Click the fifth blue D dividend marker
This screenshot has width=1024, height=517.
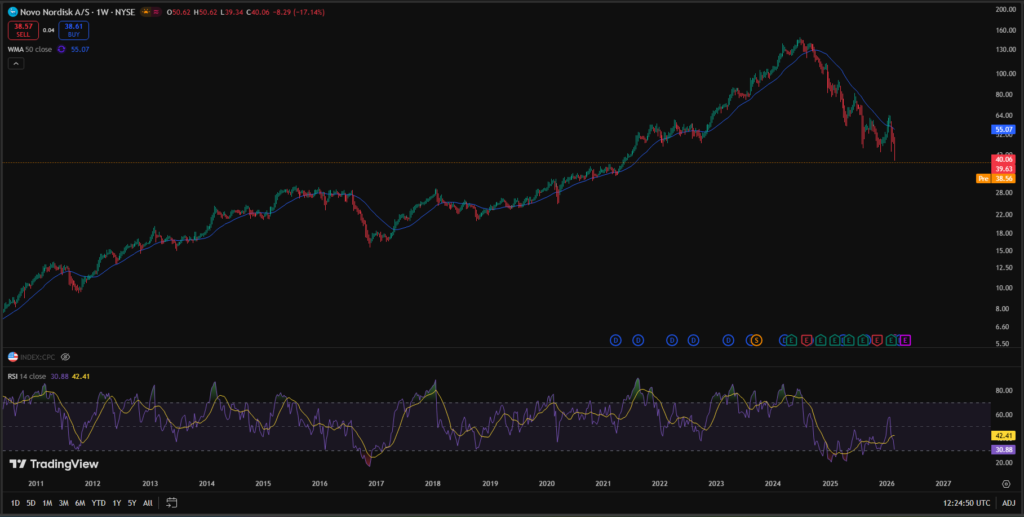pos(728,340)
